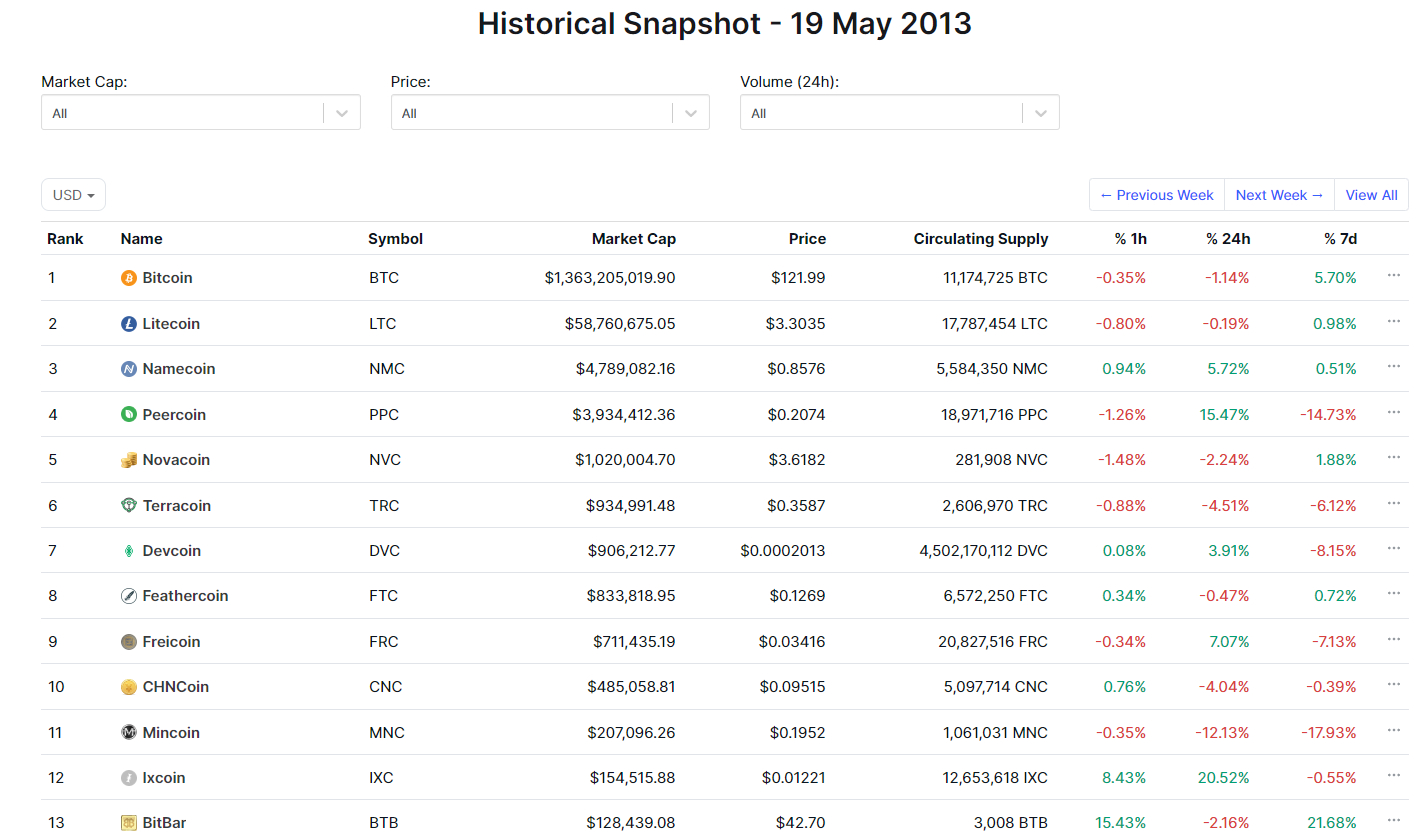Open the Market Cap filter dropdown

200,113
